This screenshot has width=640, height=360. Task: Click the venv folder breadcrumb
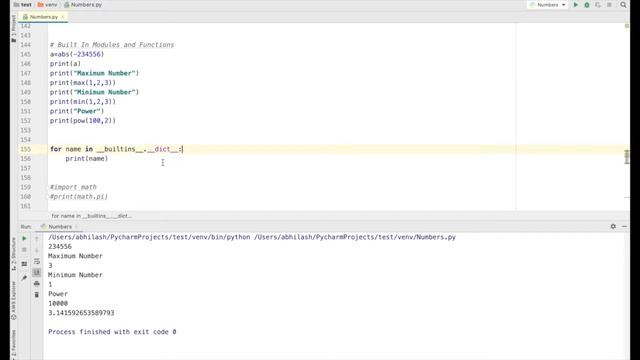pos(47,5)
